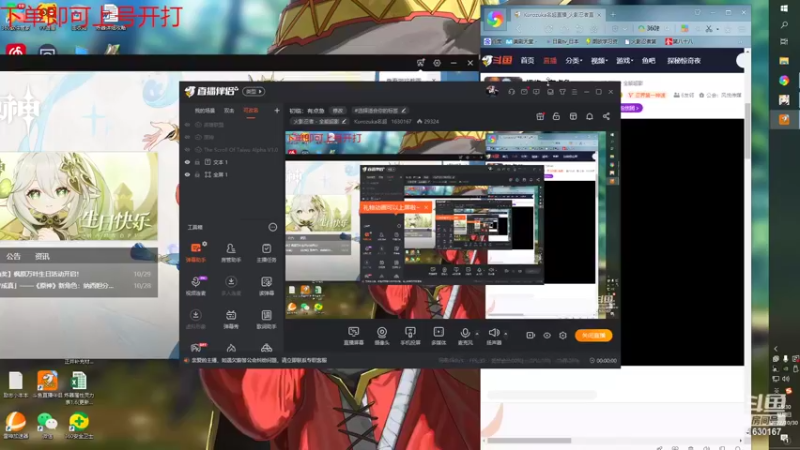Screen dimensions: 800x450
Task: Open a new browser tab with the plus button
Action: [613, 14]
